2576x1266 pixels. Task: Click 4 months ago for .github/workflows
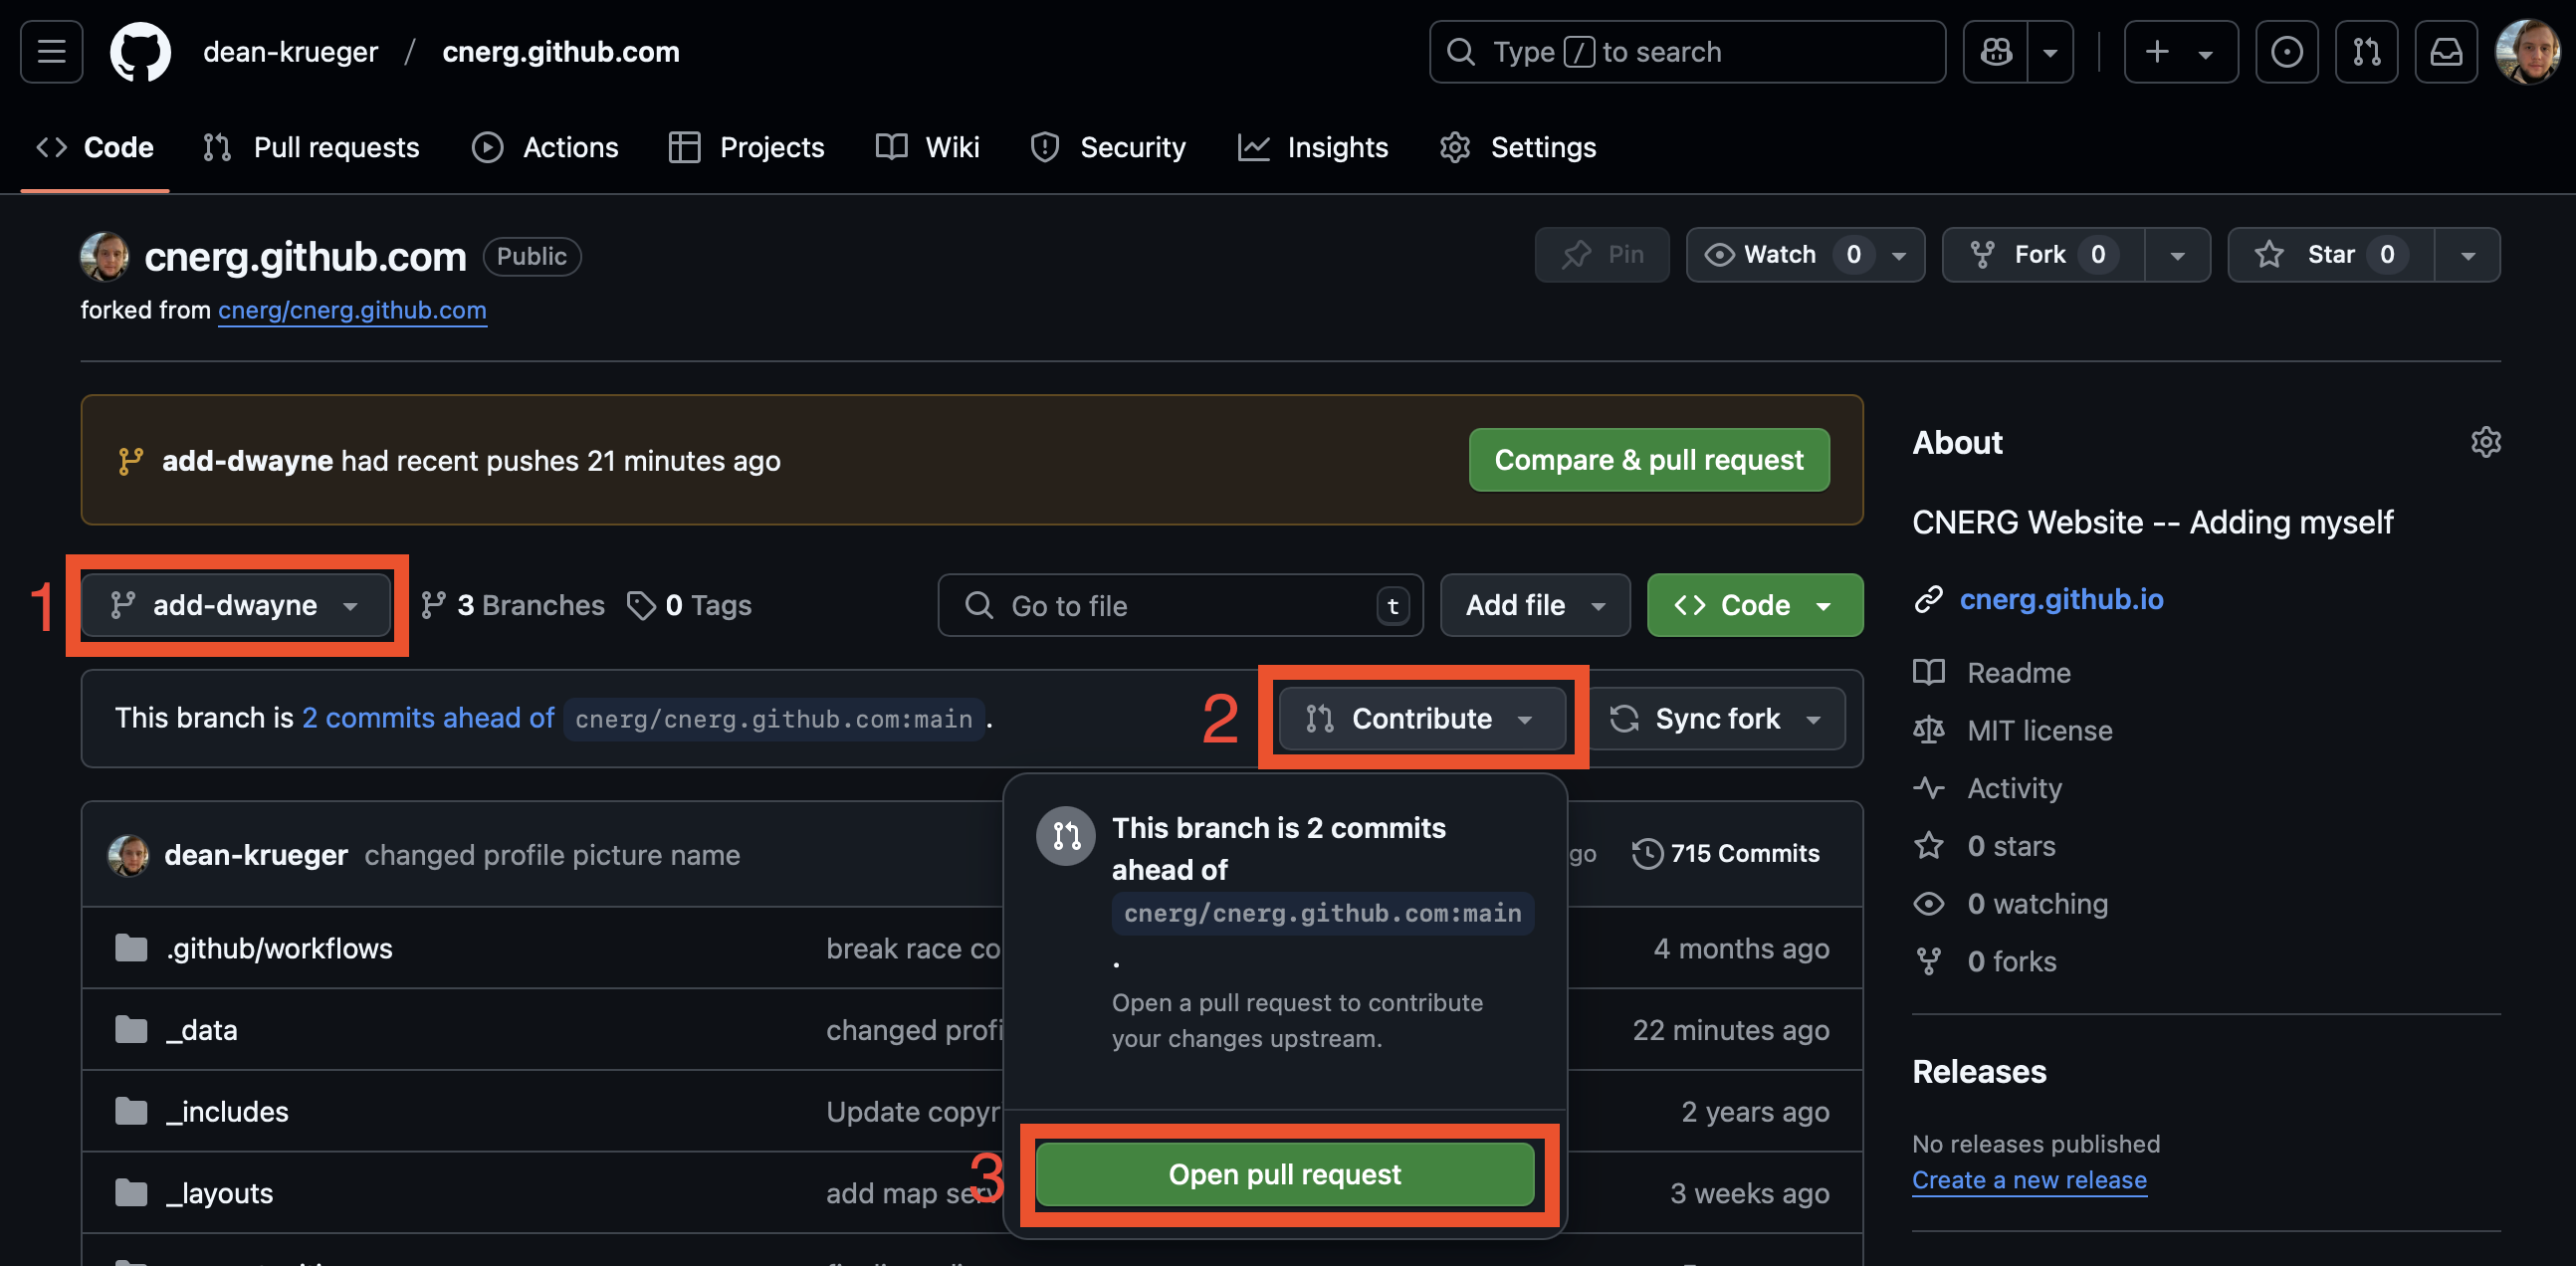(1741, 948)
